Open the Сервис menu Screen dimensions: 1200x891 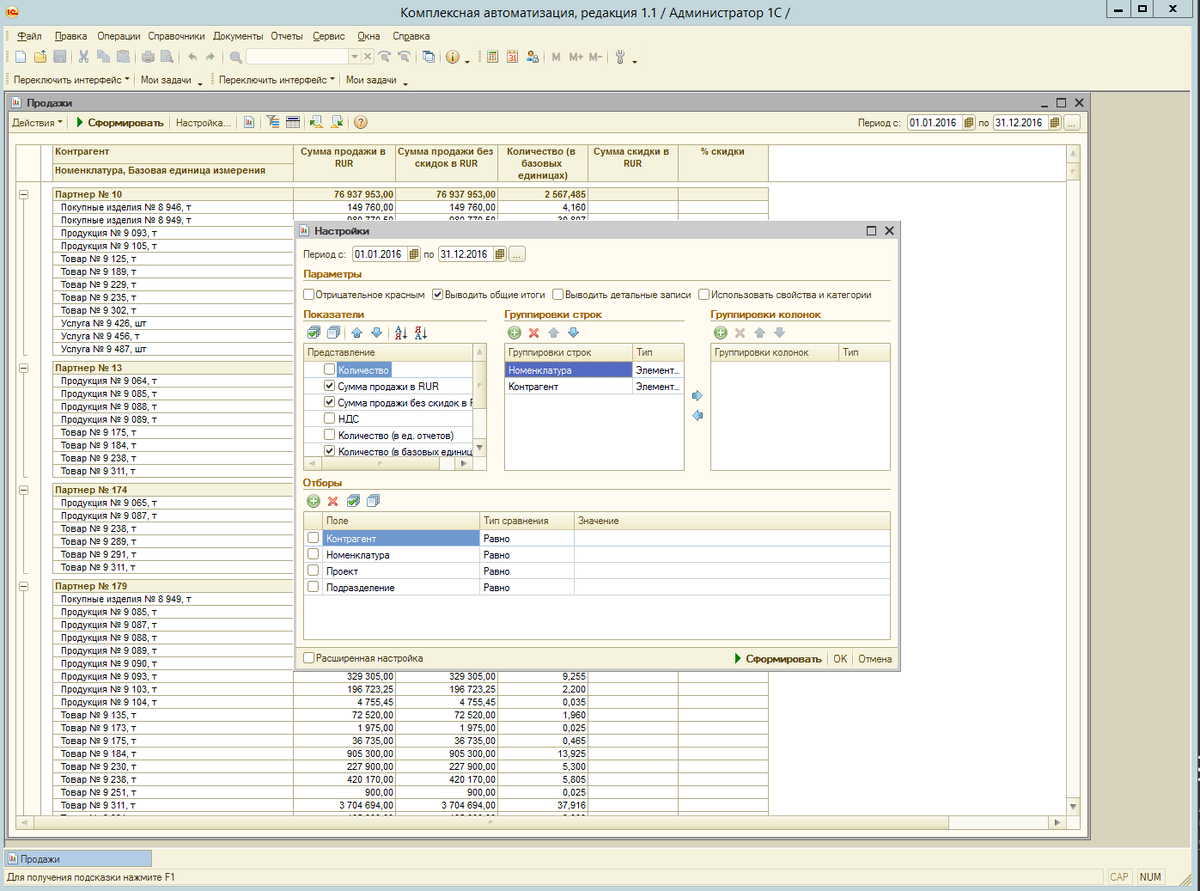tap(329, 35)
